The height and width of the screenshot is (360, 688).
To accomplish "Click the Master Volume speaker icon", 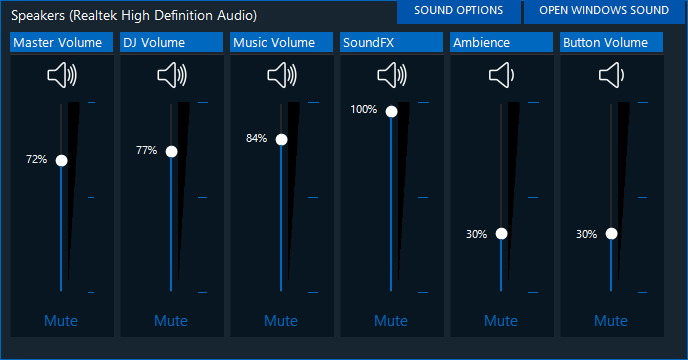I will (x=62, y=75).
